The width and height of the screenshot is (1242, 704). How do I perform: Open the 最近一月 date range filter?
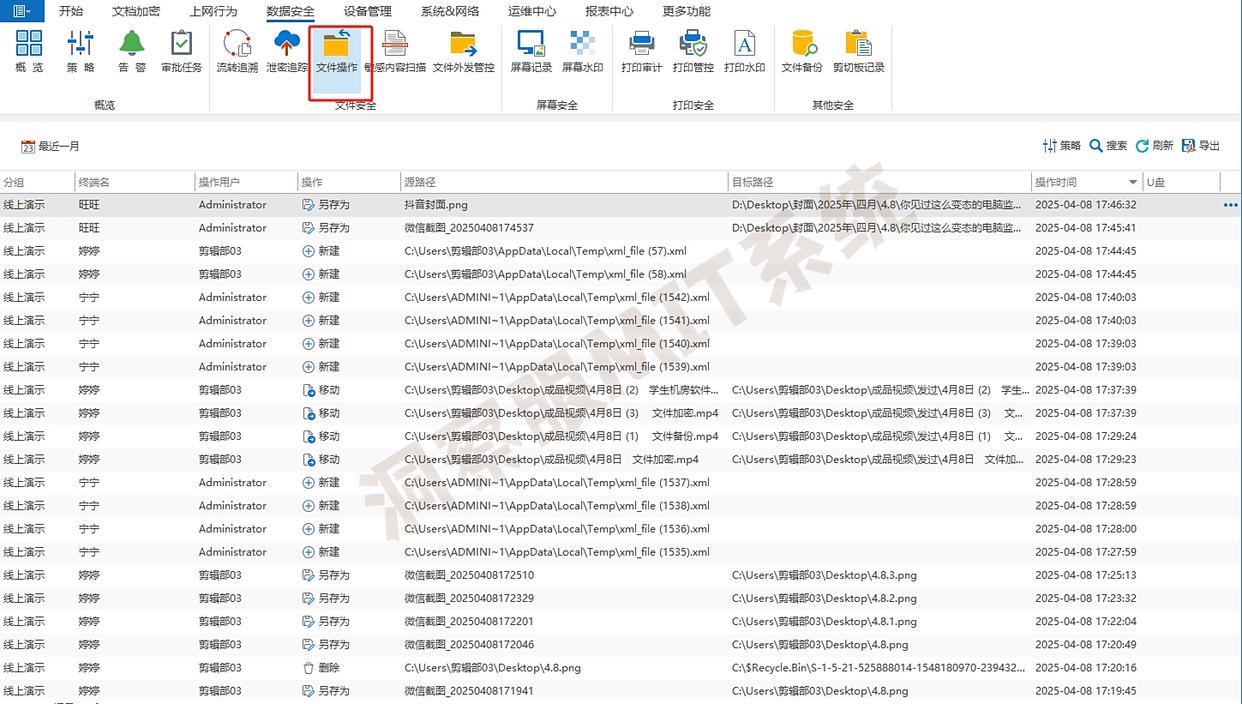pos(50,146)
